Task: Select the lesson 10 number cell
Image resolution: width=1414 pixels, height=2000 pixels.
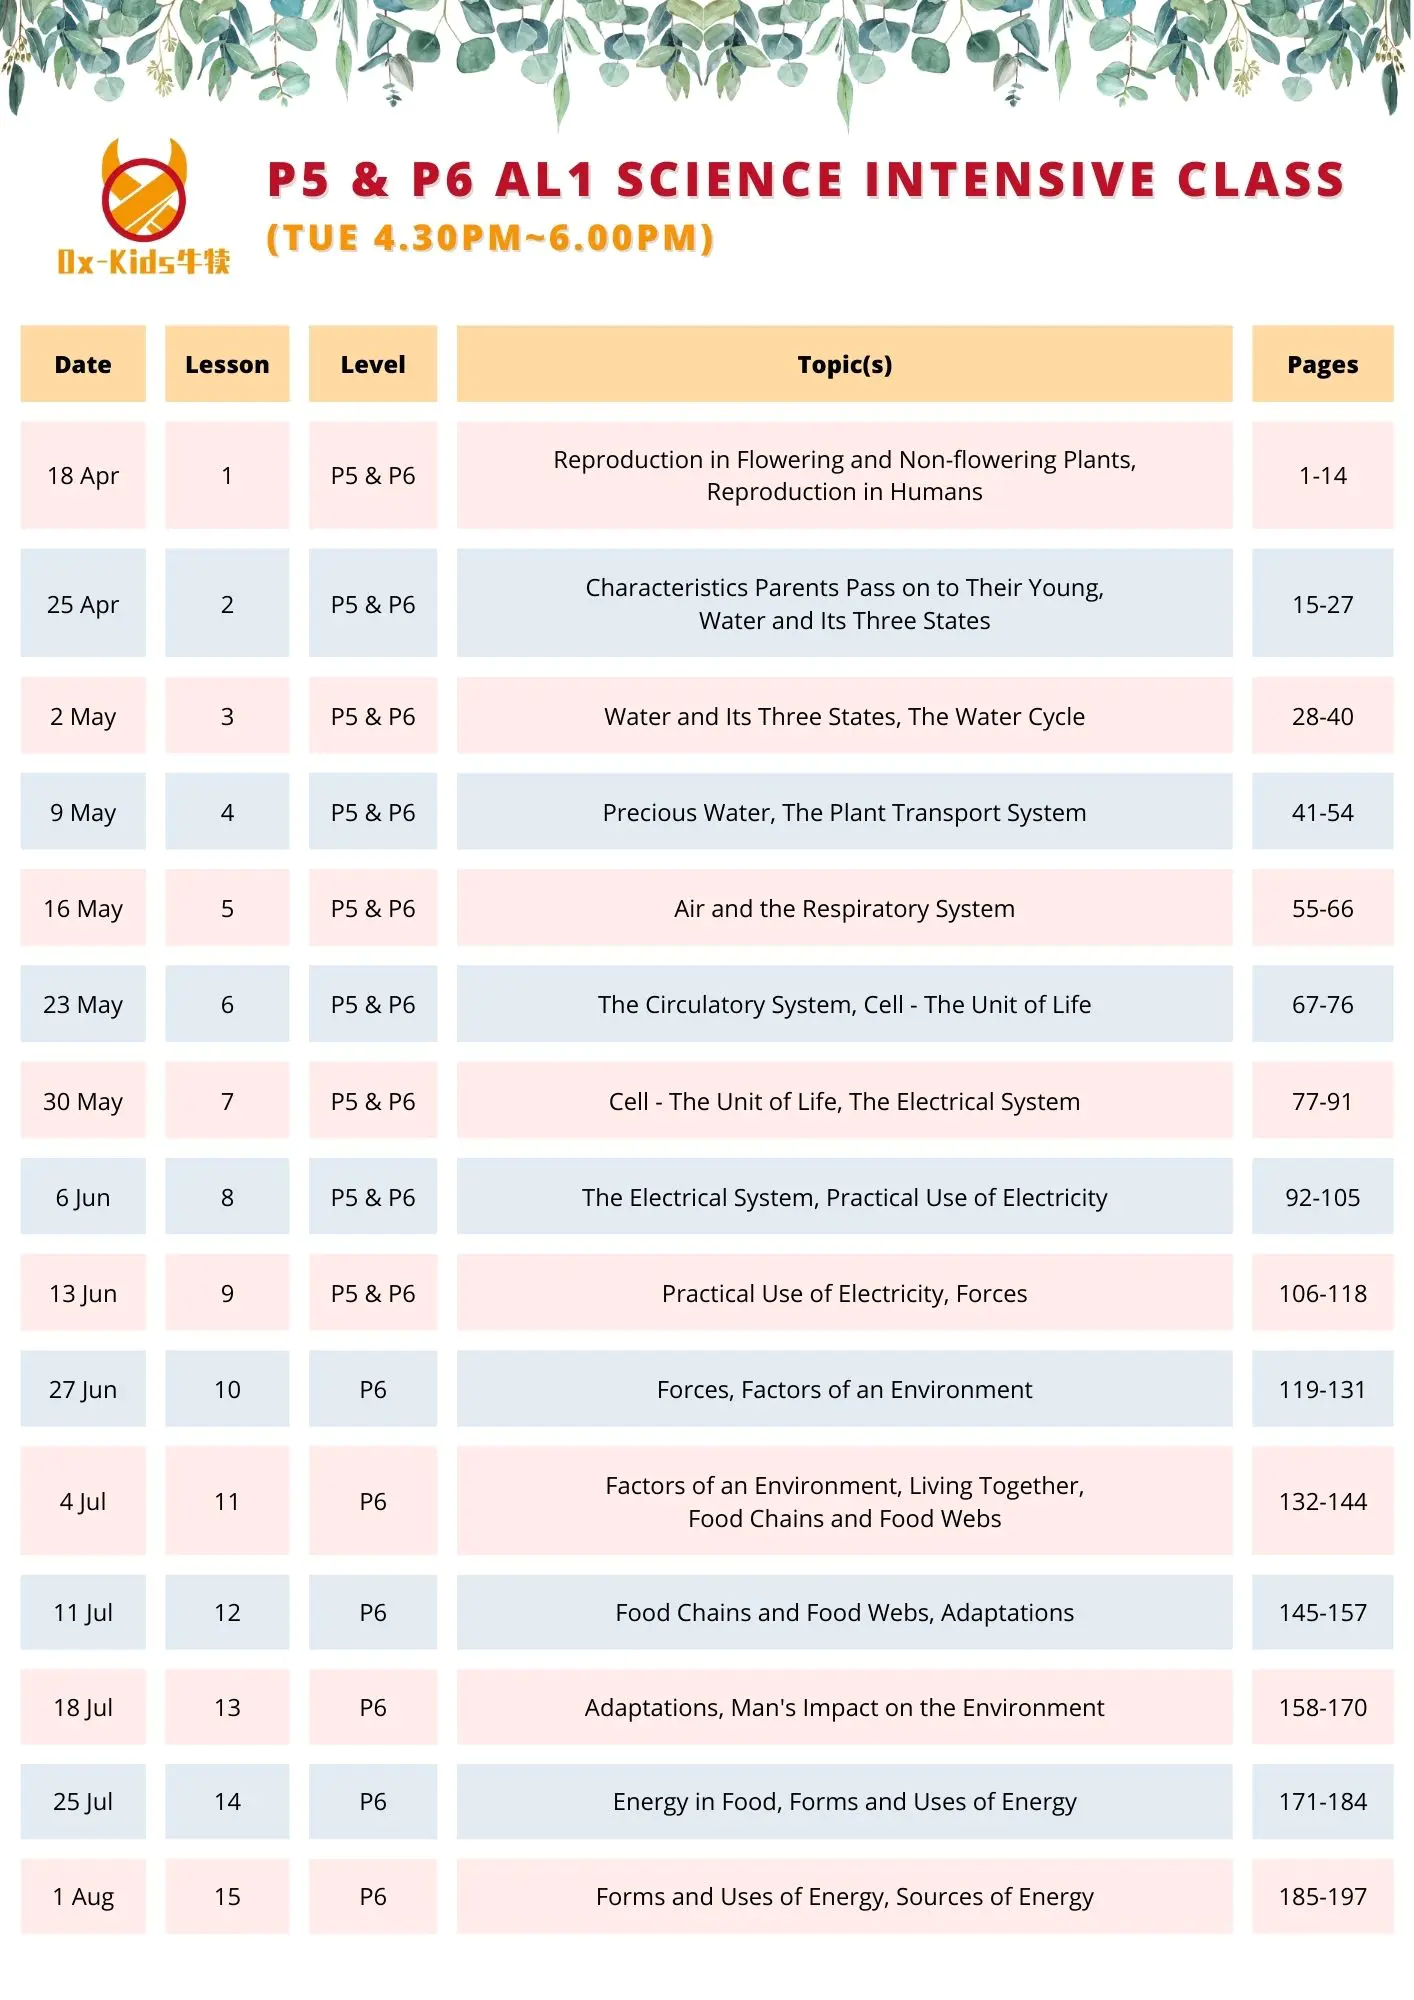Action: [227, 1389]
